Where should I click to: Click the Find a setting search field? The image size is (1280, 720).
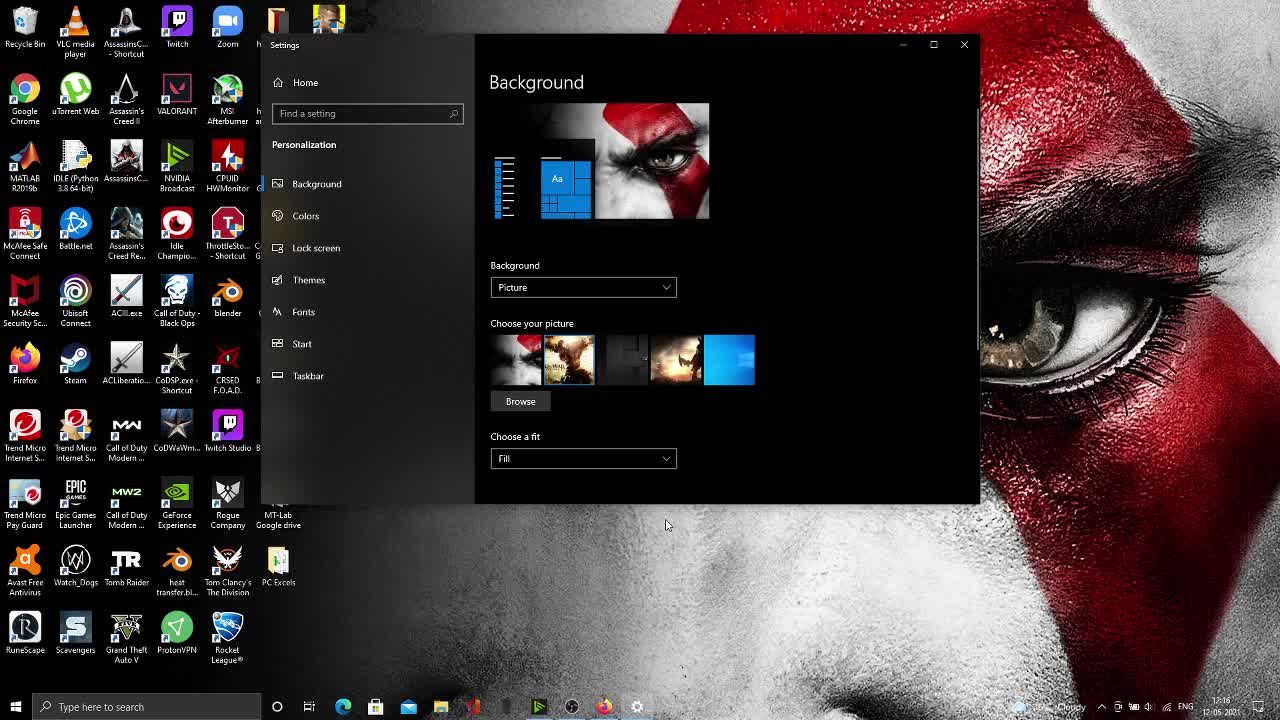(367, 113)
